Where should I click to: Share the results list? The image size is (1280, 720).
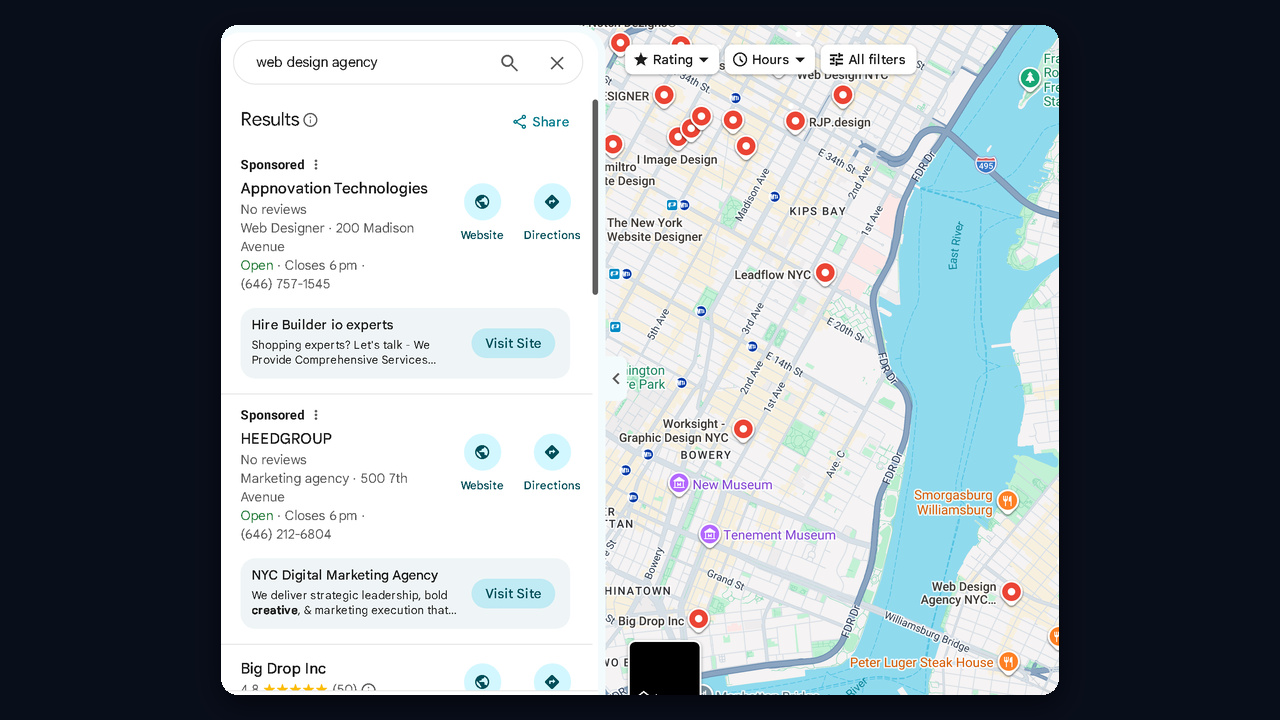[541, 122]
